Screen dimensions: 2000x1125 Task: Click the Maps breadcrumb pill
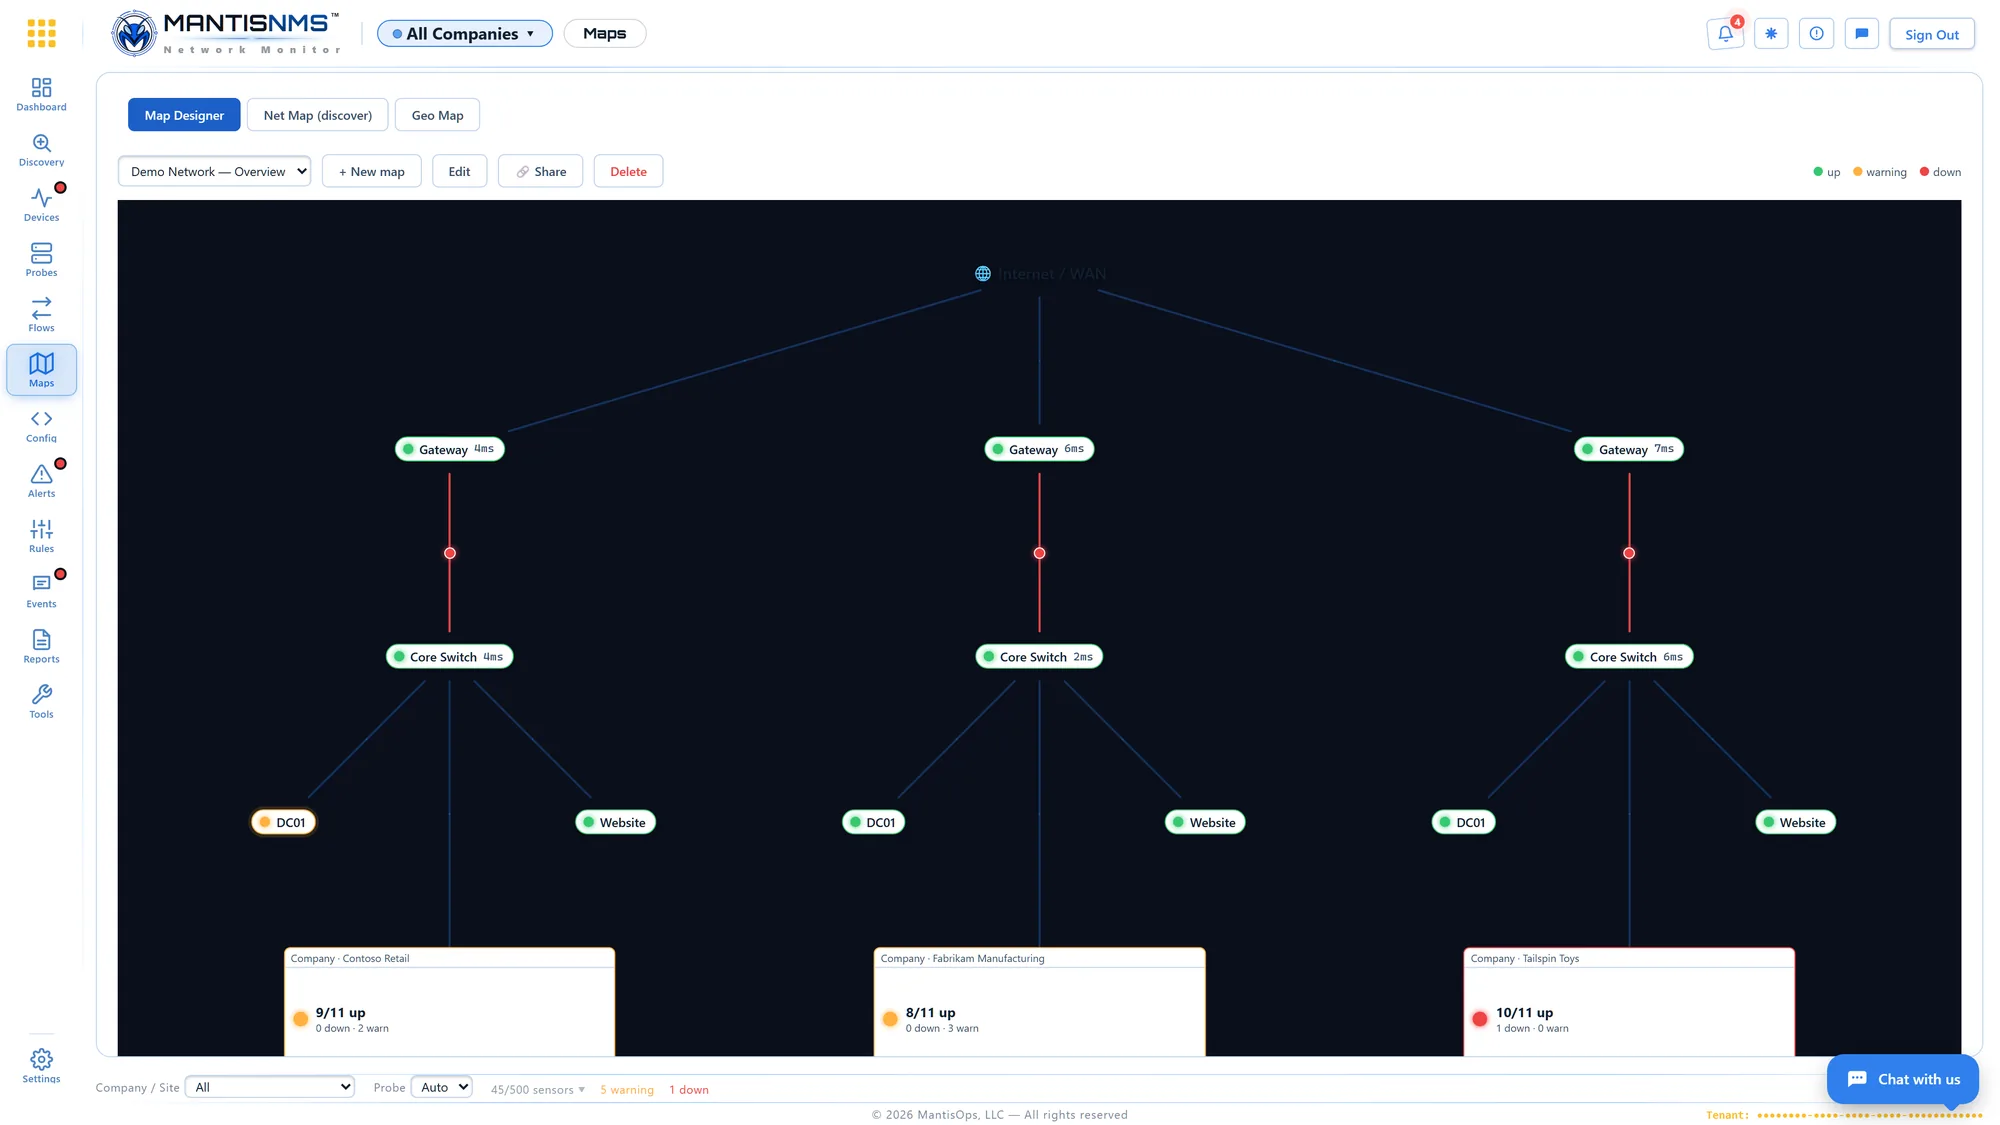pos(604,33)
